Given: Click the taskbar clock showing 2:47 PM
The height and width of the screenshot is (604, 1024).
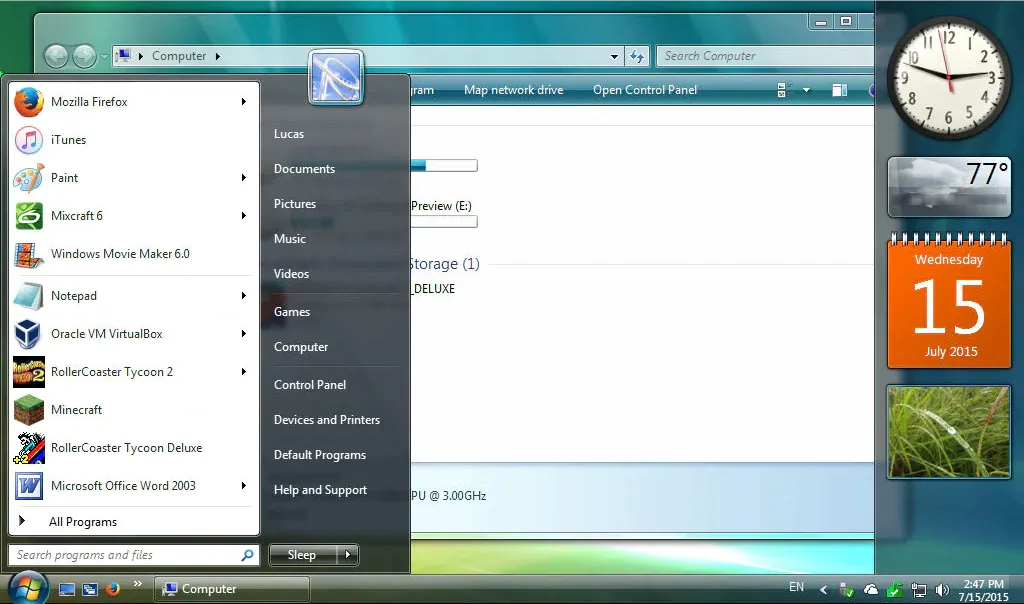Looking at the screenshot, I should point(984,590).
